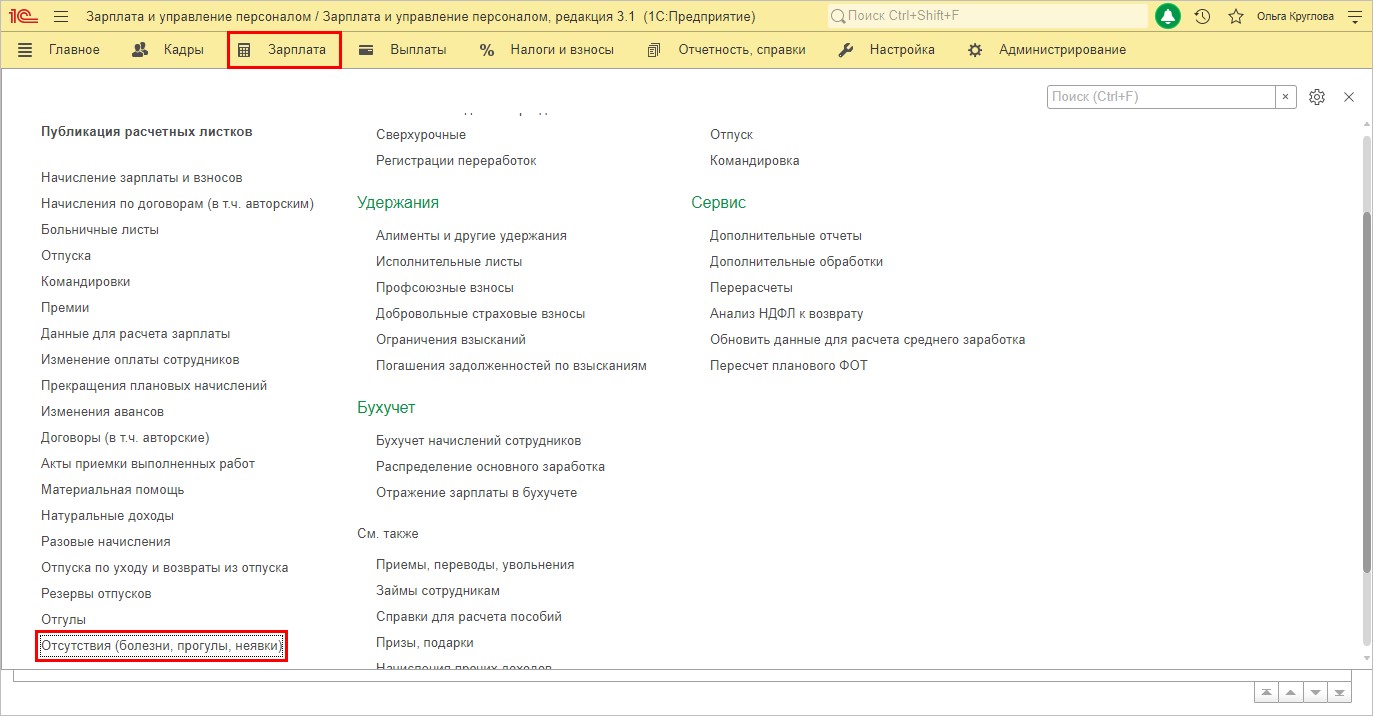Open Отражение зарплаты в бухучете

pyautogui.click(x=477, y=492)
